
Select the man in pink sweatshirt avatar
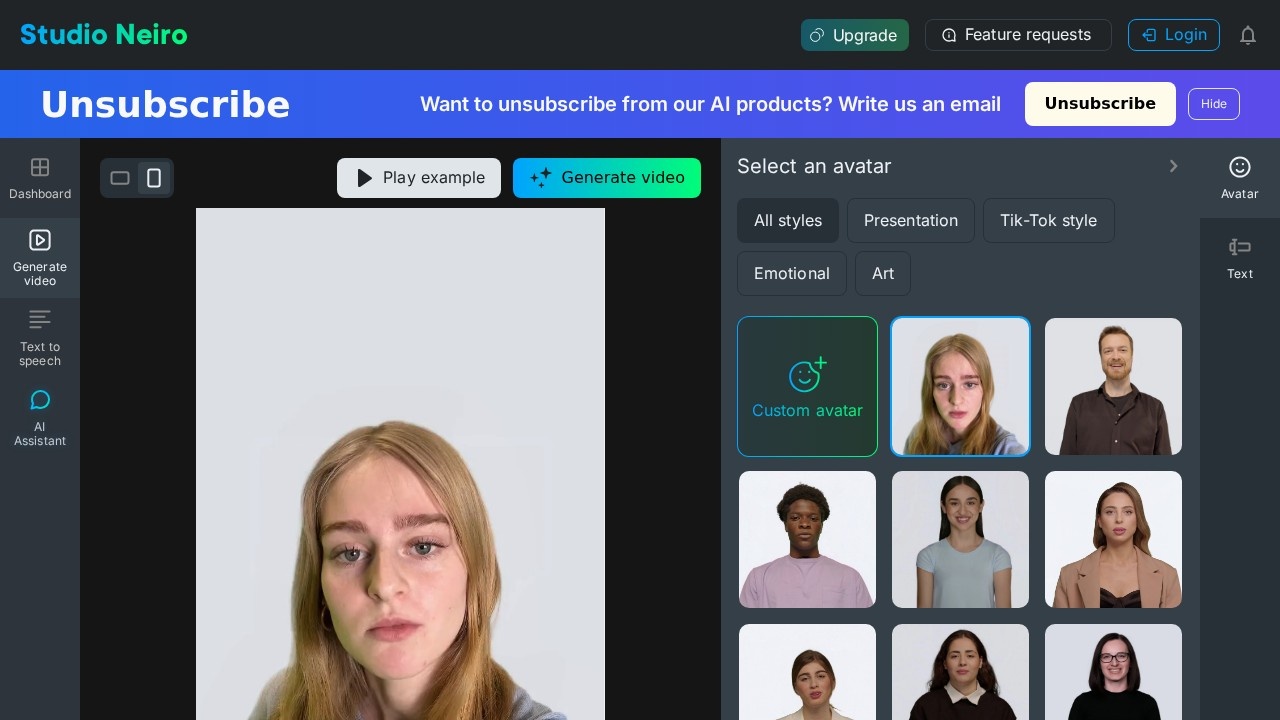807,539
